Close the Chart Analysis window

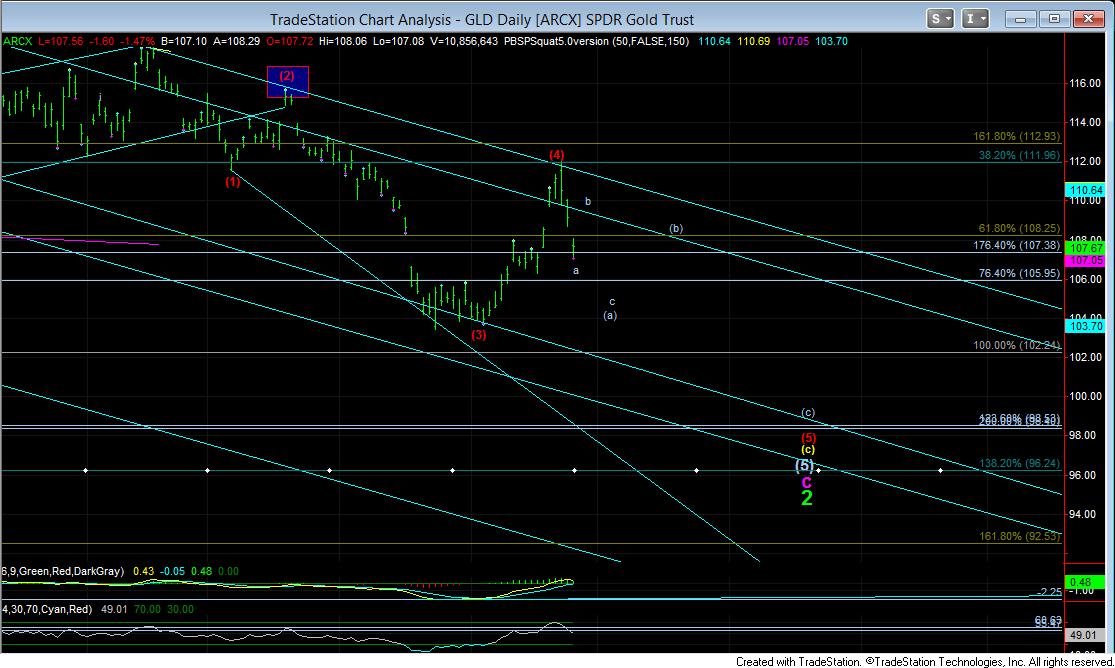pos(1088,19)
